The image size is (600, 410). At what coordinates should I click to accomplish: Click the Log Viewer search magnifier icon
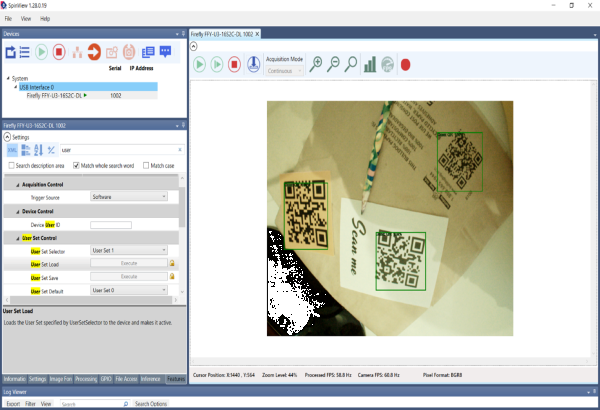pyautogui.click(x=126, y=404)
